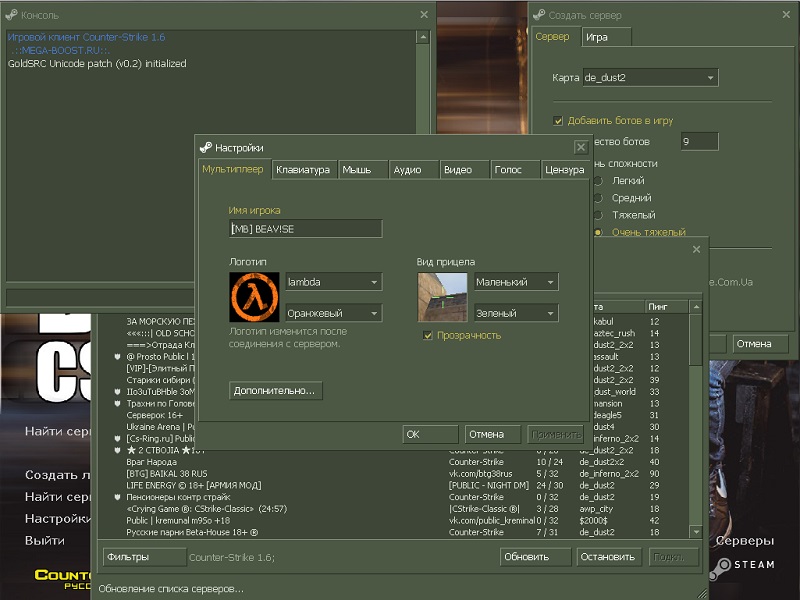Click Отмена in the Настройки dialog
Screen dimensions: 800x600
[x=492, y=435]
